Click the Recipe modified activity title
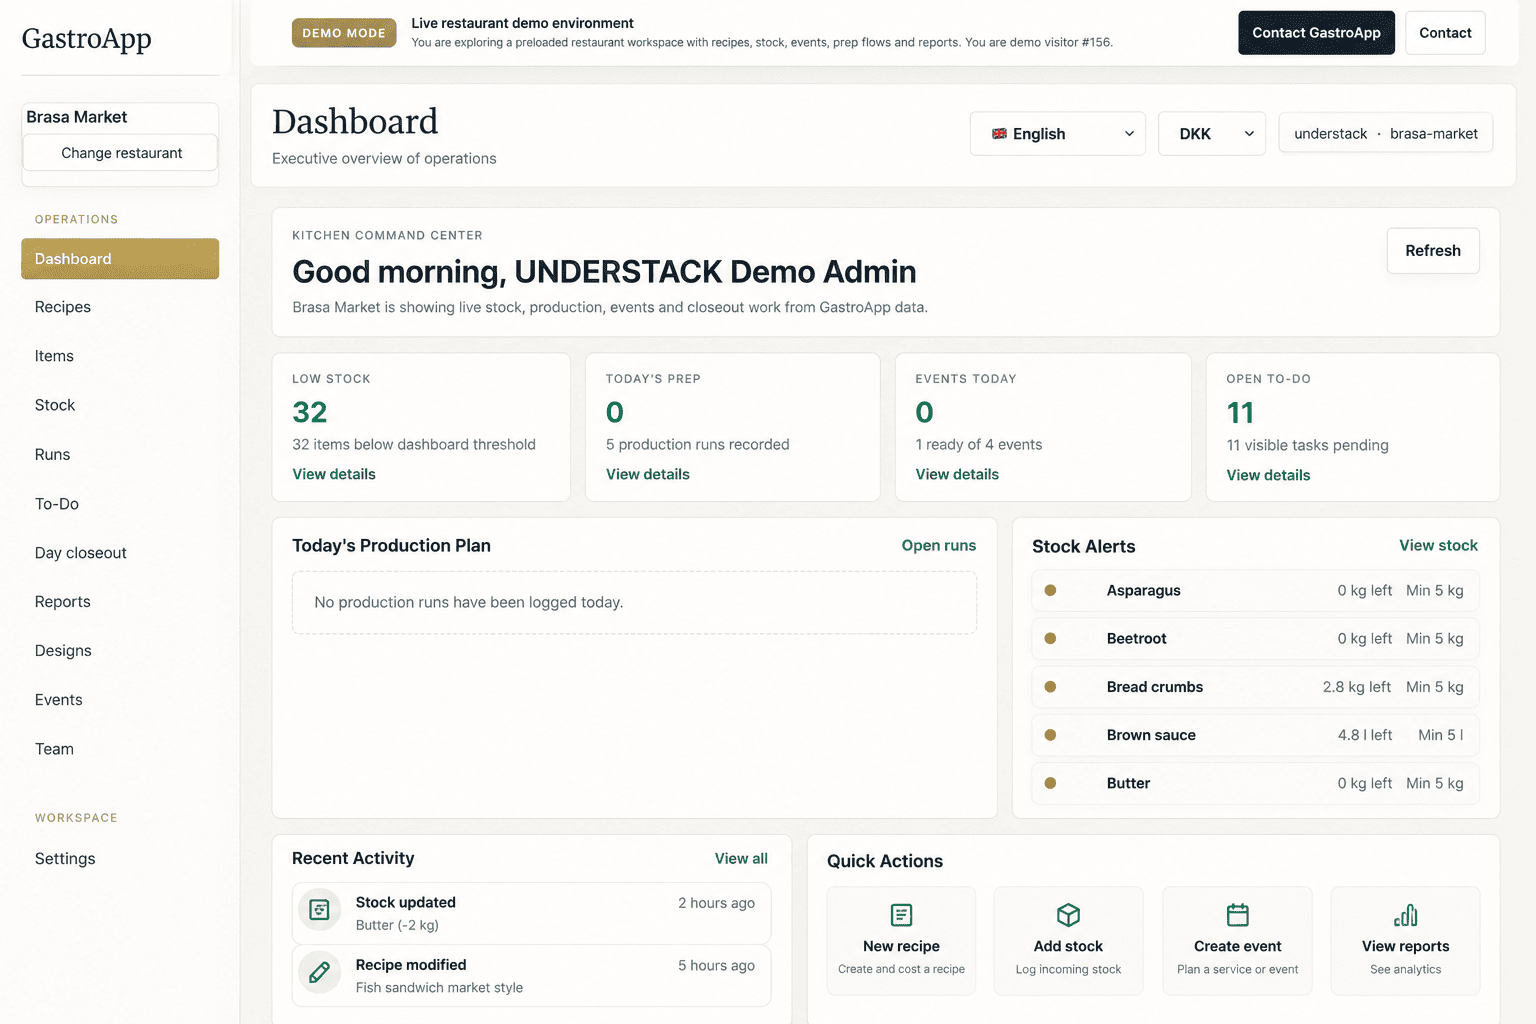Image resolution: width=1536 pixels, height=1024 pixels. (x=411, y=965)
